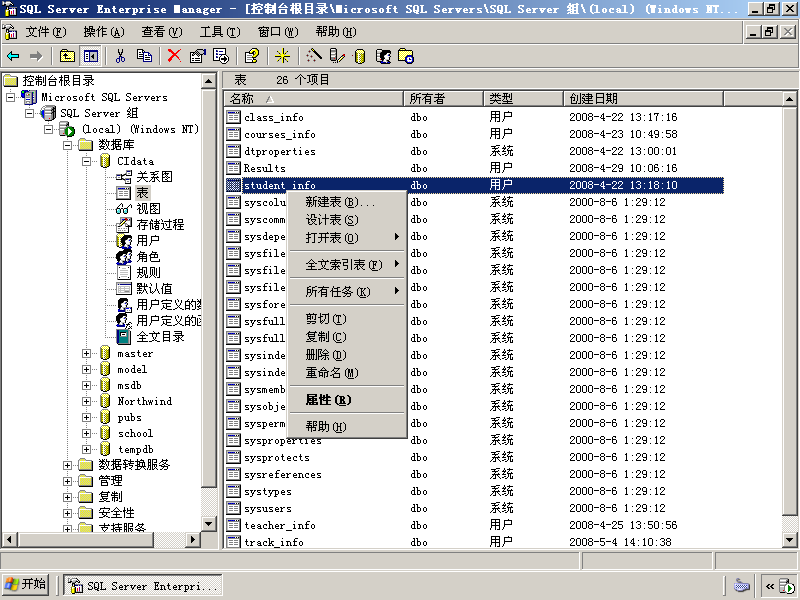Choose 删除(D) from context menu
The width and height of the screenshot is (800, 600).
347,355
